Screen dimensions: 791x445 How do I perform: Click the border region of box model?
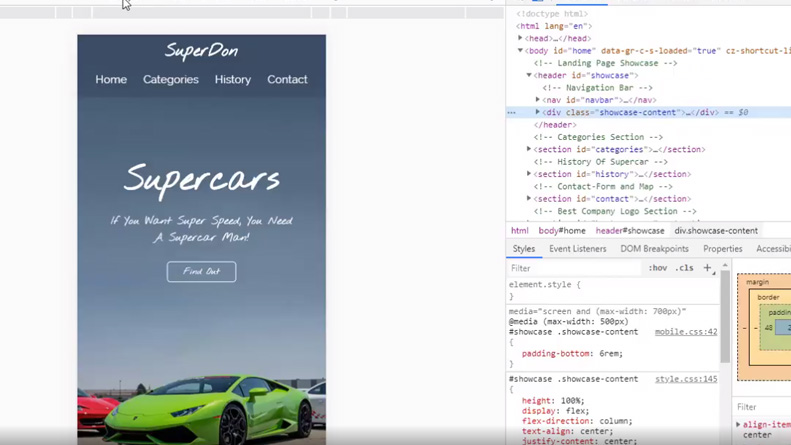click(x=768, y=297)
